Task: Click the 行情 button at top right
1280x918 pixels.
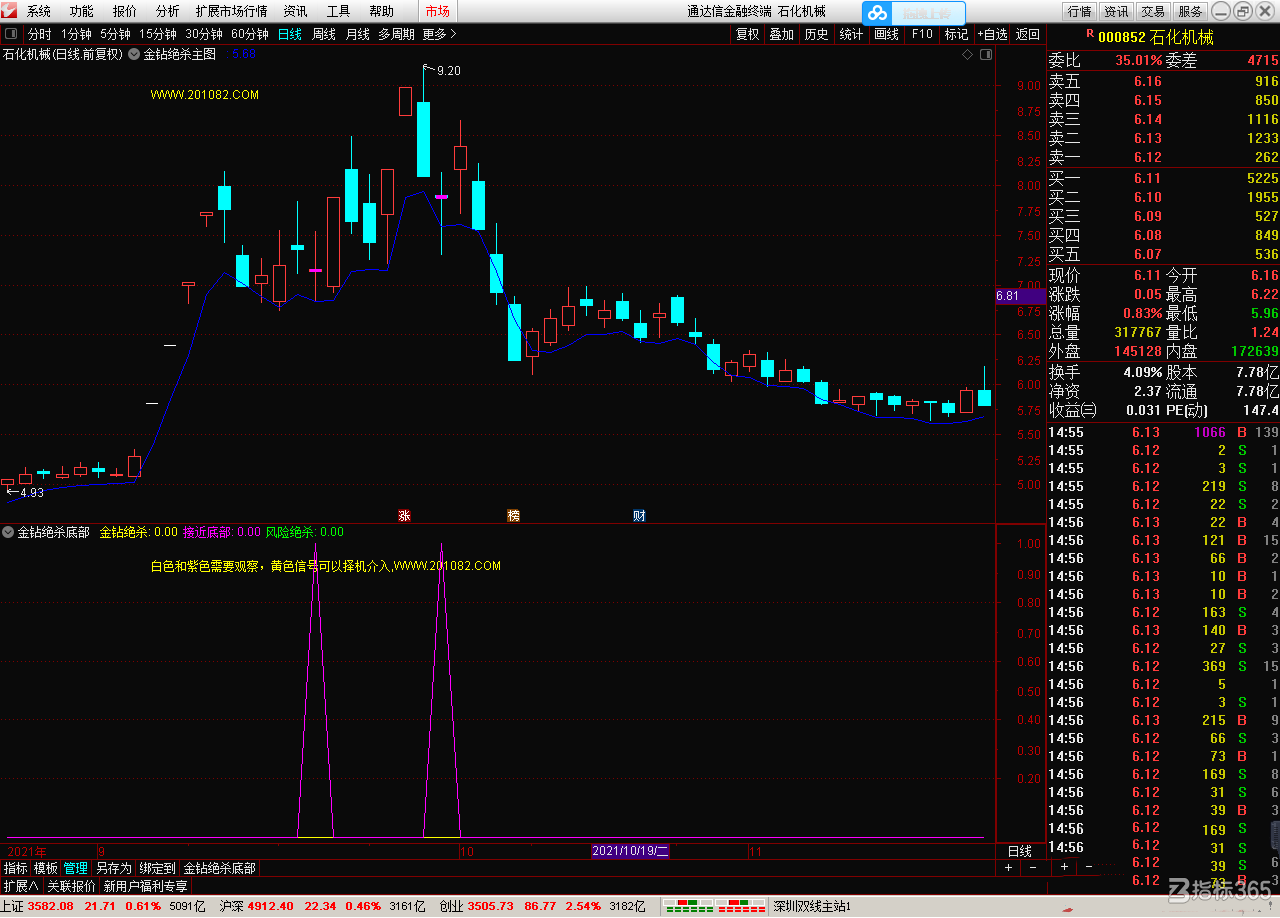Action: click(1079, 11)
